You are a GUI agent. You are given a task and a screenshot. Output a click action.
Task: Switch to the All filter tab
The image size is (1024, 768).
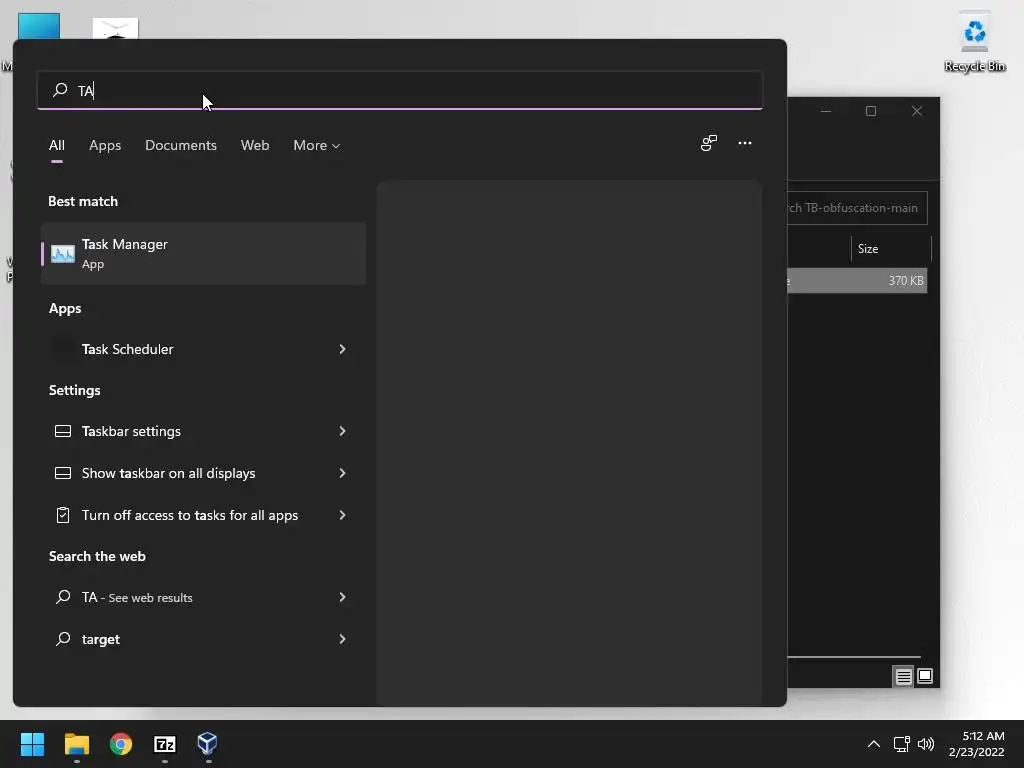[x=57, y=145]
